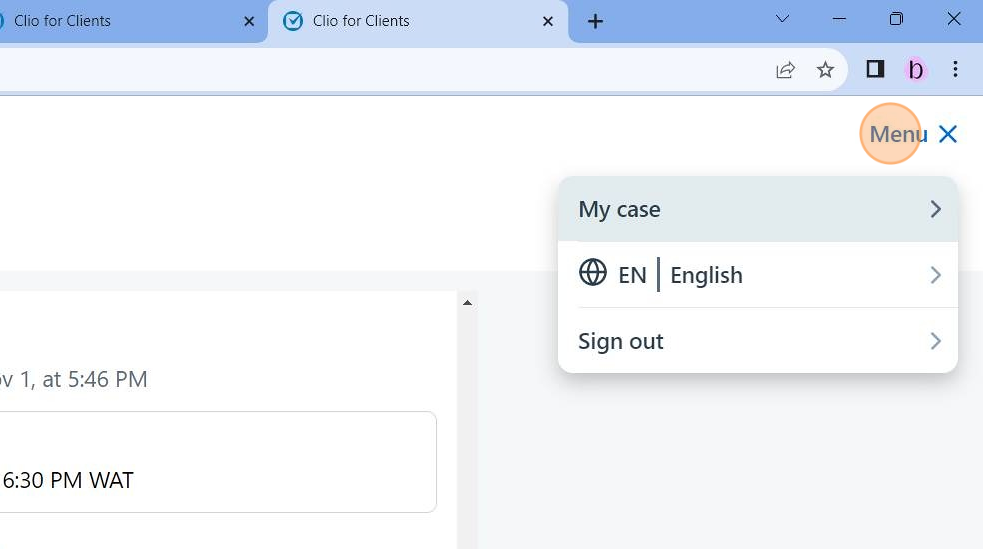Click the Clio checkmark favicon on active tab
Image resolution: width=983 pixels, height=549 pixels.
click(x=293, y=21)
